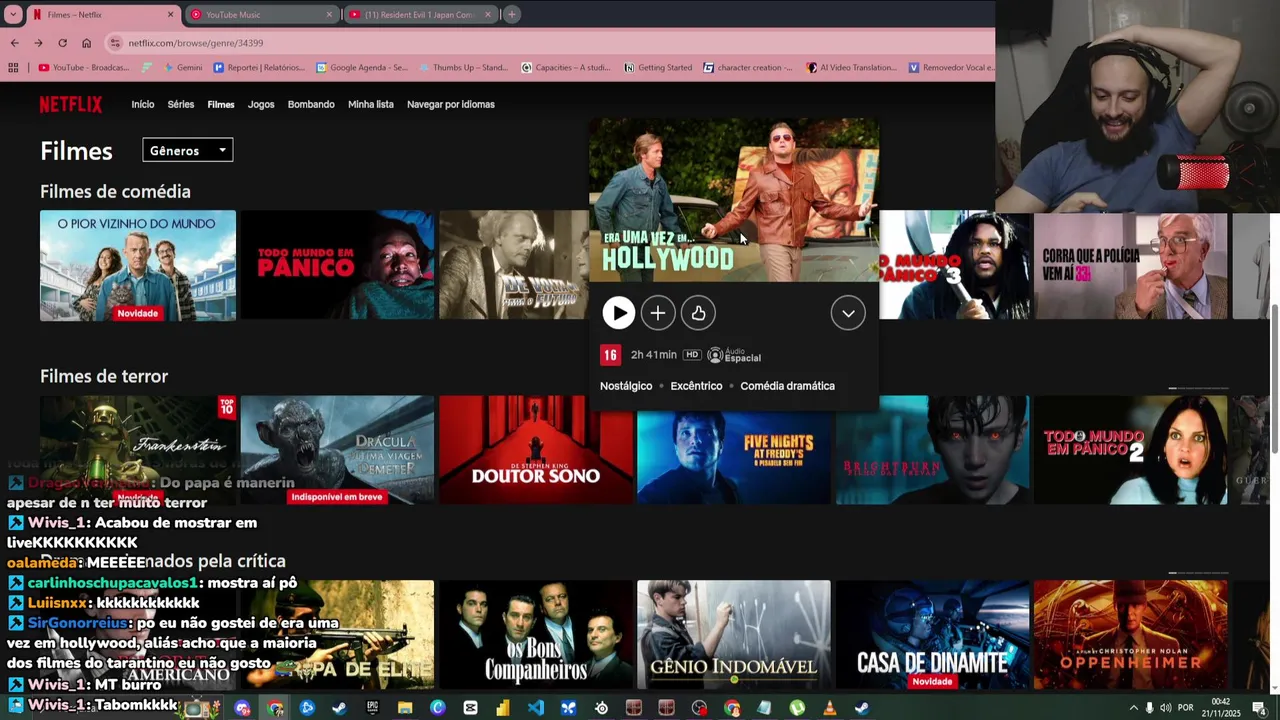Add Hollywood title to Minha lista
1280x720 pixels.
pos(658,313)
